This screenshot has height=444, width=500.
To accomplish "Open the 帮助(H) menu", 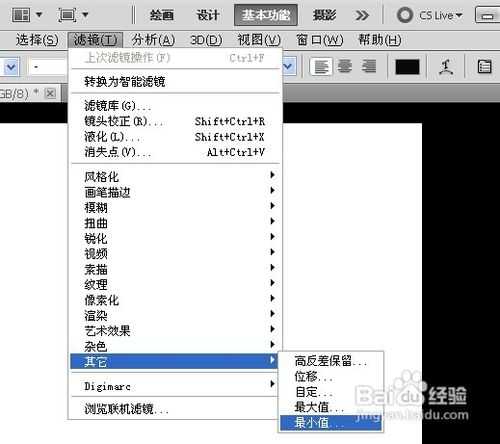I will [x=379, y=40].
